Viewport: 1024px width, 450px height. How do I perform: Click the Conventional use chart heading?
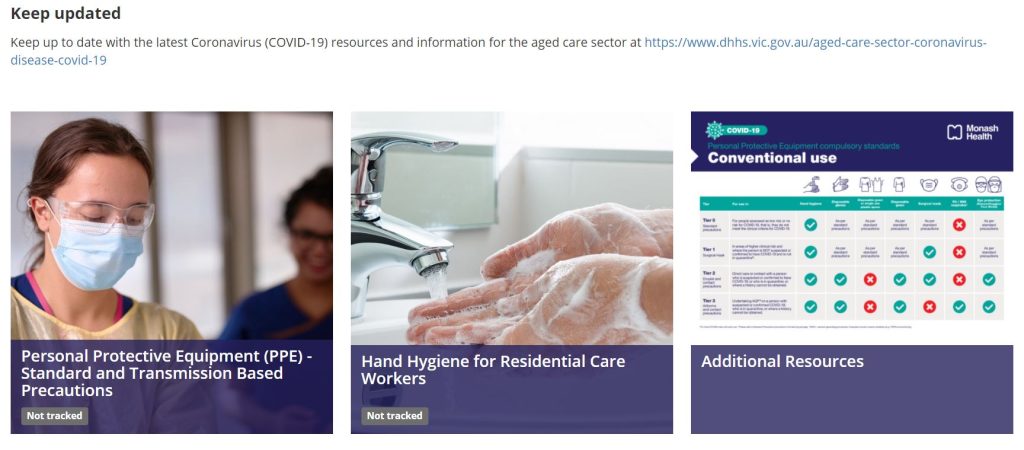tap(772, 157)
